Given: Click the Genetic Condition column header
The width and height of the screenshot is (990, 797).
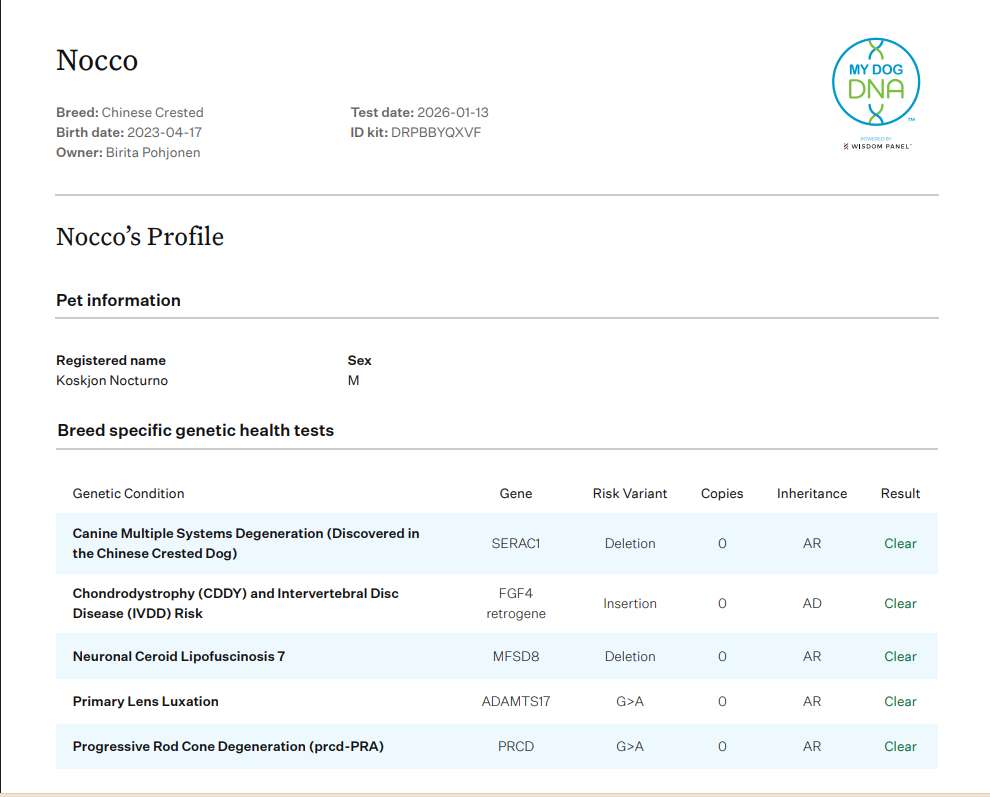Looking at the screenshot, I should click(x=128, y=493).
